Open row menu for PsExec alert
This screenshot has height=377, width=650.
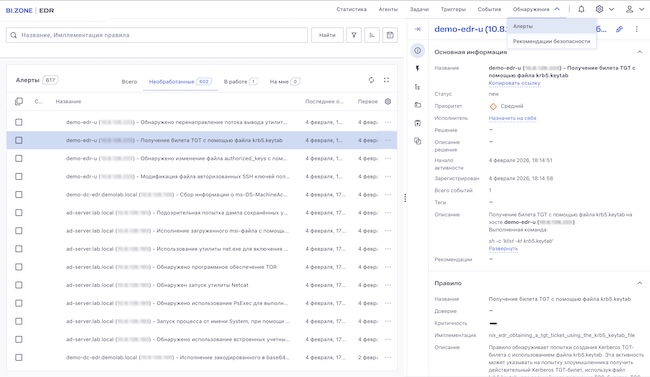(388, 303)
